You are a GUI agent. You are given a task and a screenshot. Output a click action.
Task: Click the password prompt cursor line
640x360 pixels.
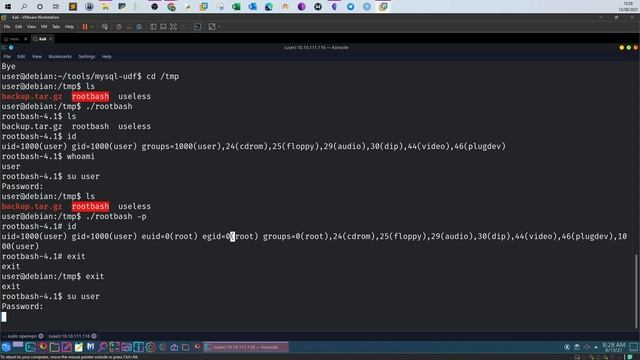click(4, 316)
